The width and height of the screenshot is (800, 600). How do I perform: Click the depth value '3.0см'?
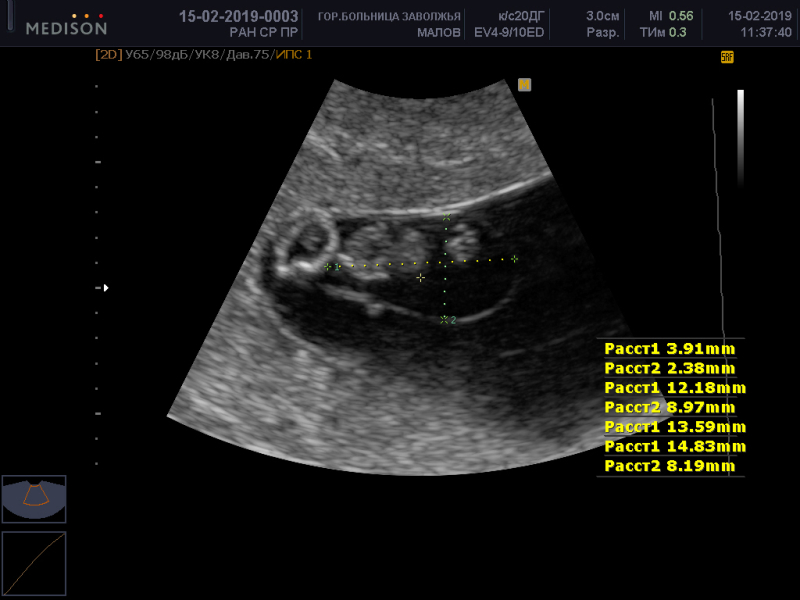click(x=603, y=16)
